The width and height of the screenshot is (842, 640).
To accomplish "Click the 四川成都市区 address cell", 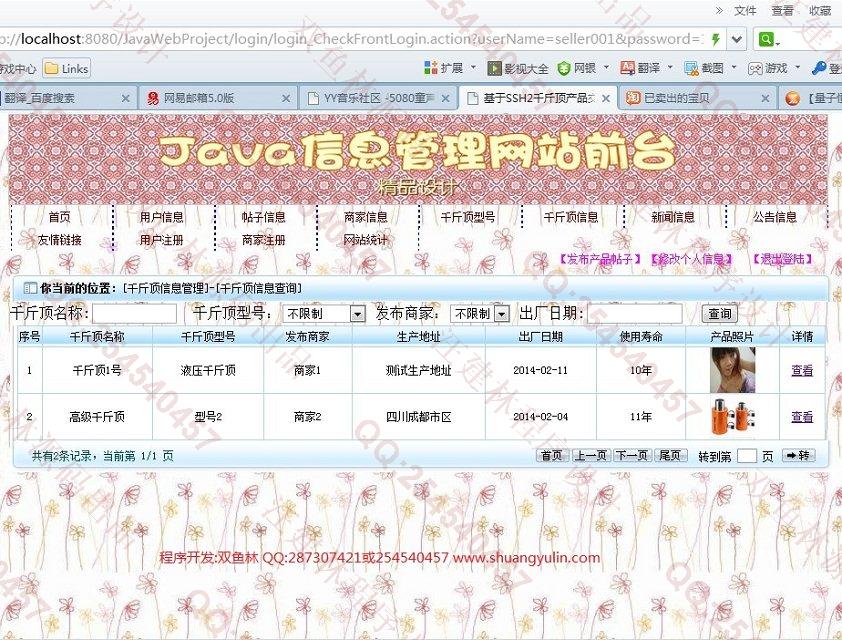I will (x=419, y=417).
